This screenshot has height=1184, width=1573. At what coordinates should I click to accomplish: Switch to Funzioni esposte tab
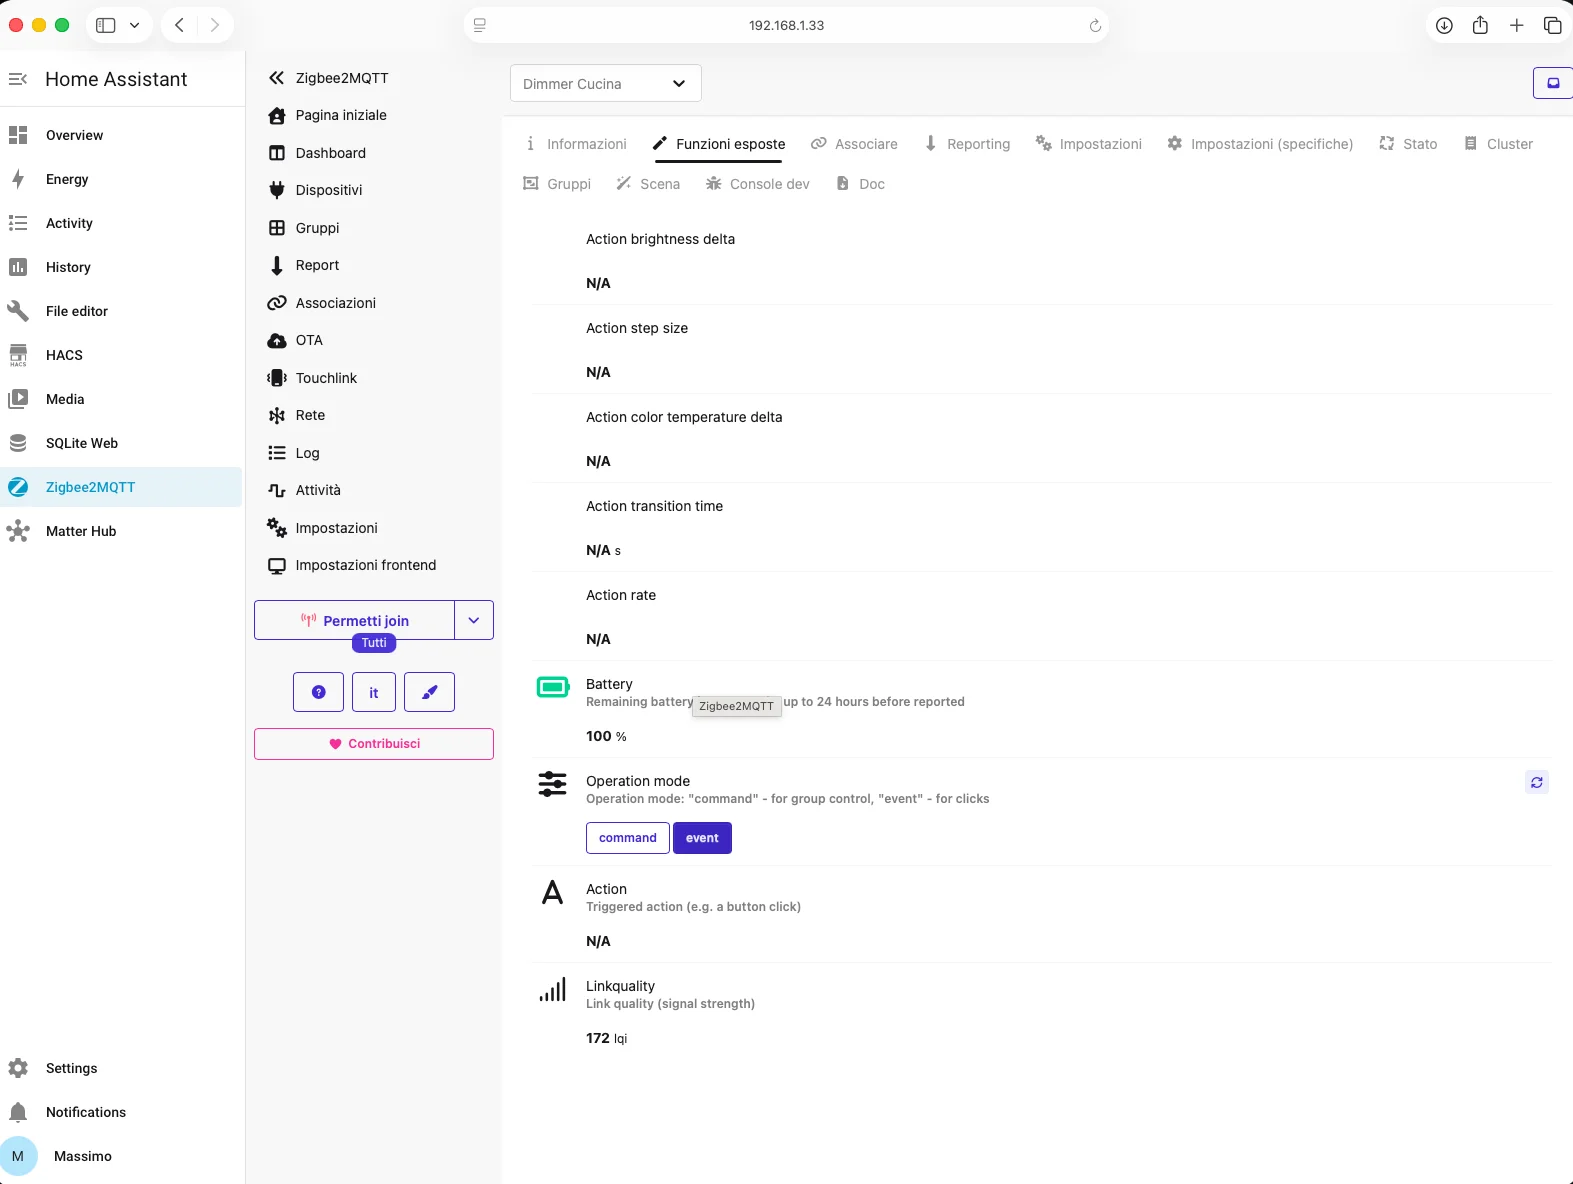click(x=719, y=144)
